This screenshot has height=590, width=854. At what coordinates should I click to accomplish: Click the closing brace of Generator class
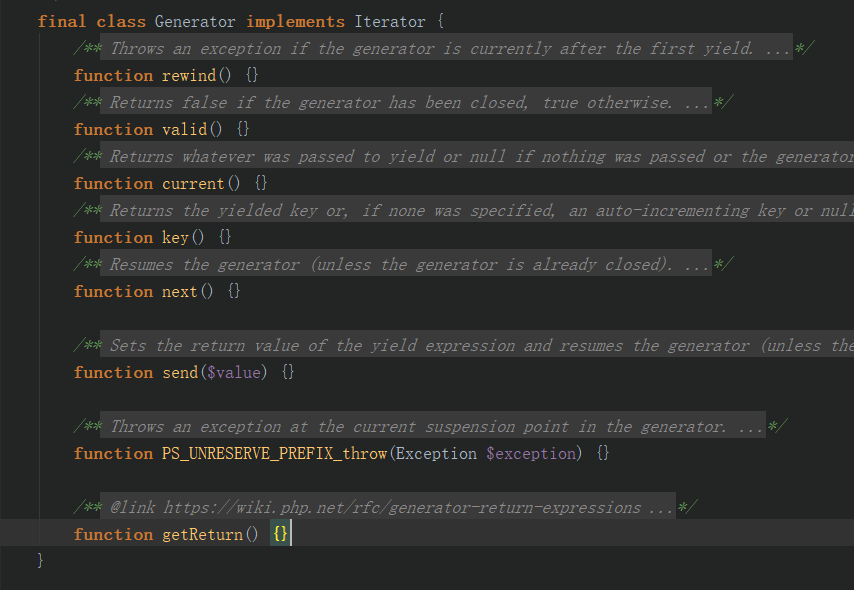pyautogui.click(x=40, y=560)
